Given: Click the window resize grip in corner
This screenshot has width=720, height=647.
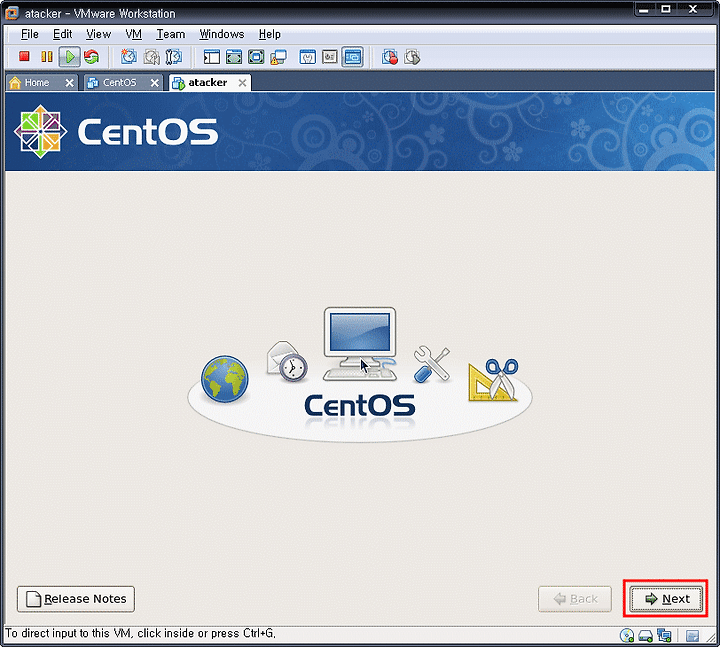Looking at the screenshot, I should coord(711,637).
